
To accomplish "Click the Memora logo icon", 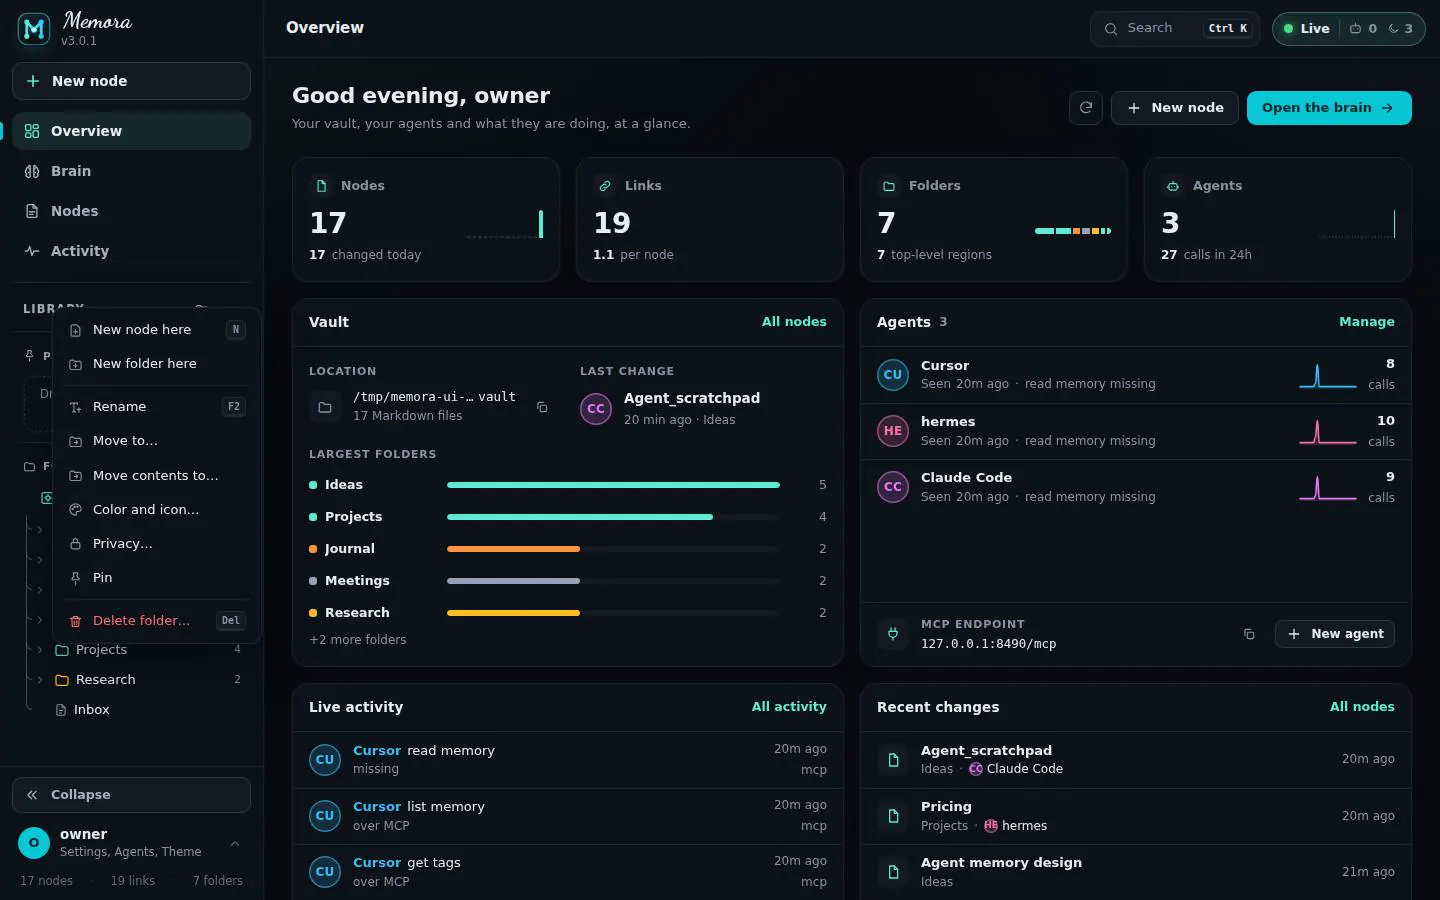I will 34,29.
